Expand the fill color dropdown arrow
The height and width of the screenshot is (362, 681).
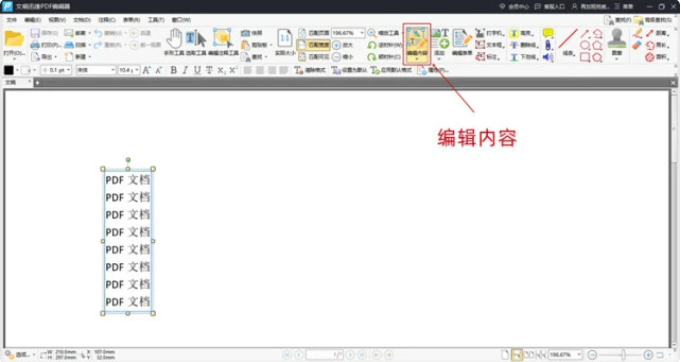click(x=34, y=70)
